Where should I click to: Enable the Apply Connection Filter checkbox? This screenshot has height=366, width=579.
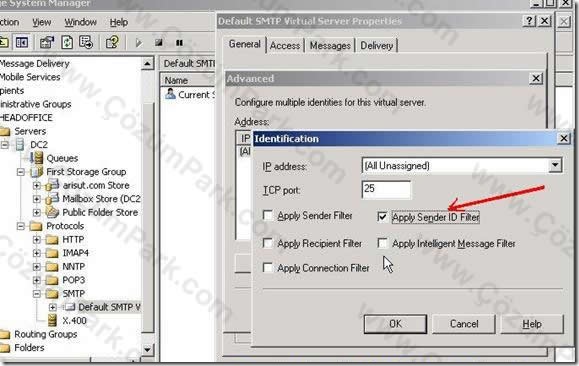pos(268,267)
